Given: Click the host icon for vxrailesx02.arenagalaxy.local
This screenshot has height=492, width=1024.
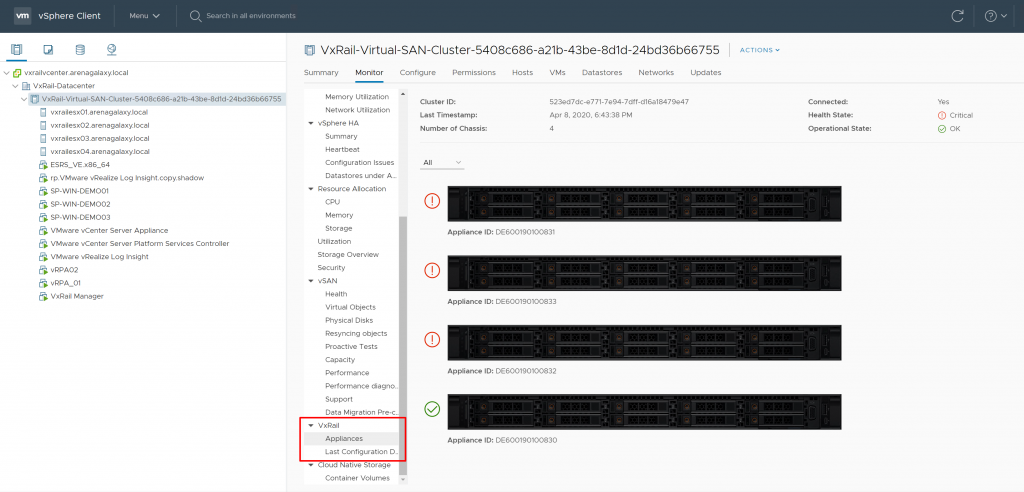Looking at the screenshot, I should pyautogui.click(x=43, y=125).
